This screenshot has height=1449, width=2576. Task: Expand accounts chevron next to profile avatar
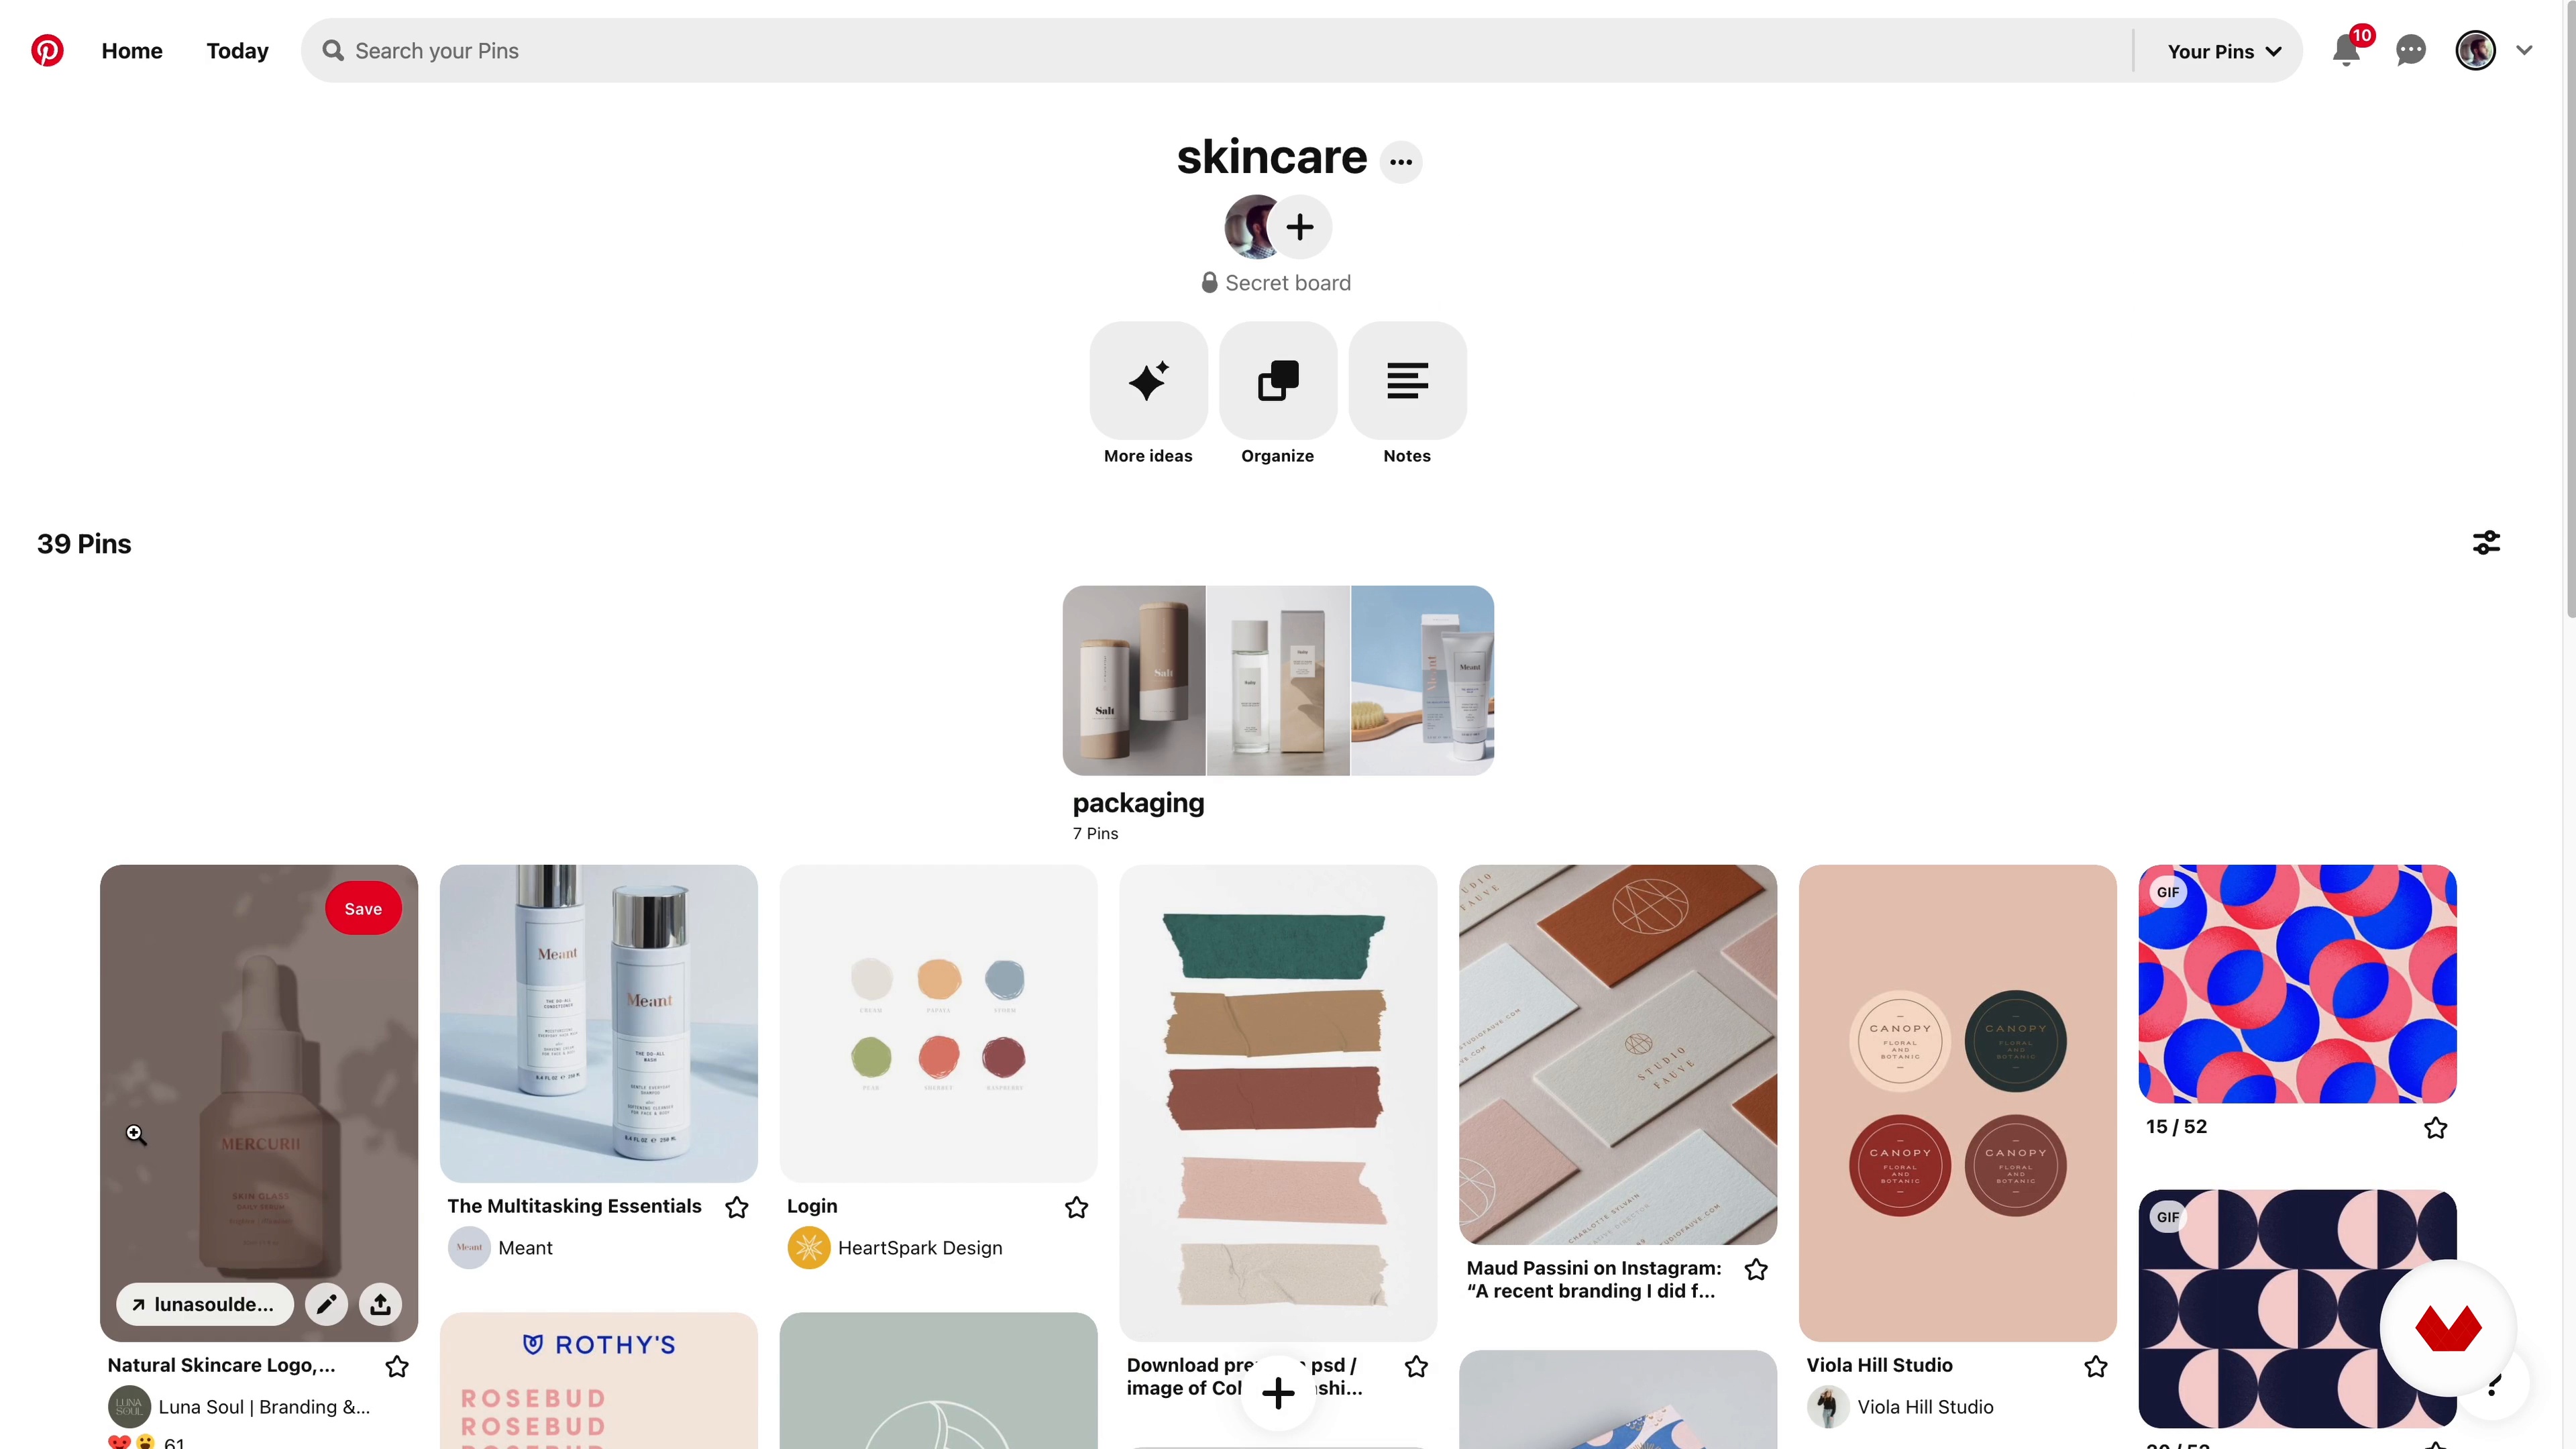(x=2524, y=50)
